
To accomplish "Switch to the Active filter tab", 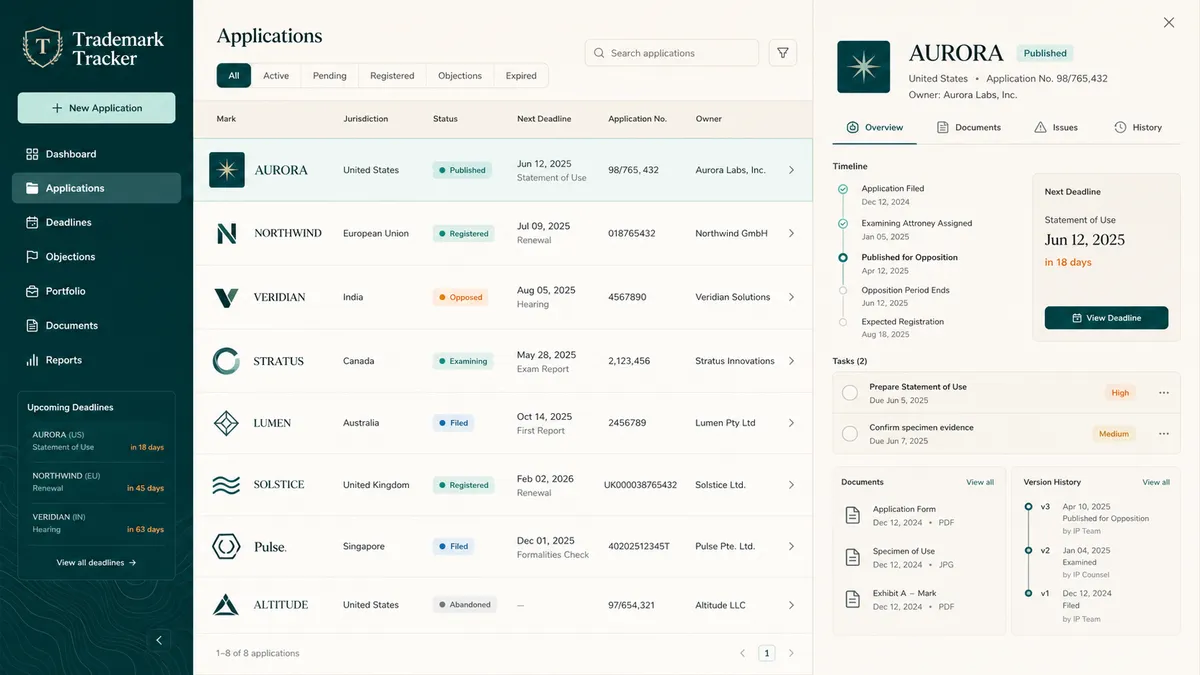I will coord(276,76).
